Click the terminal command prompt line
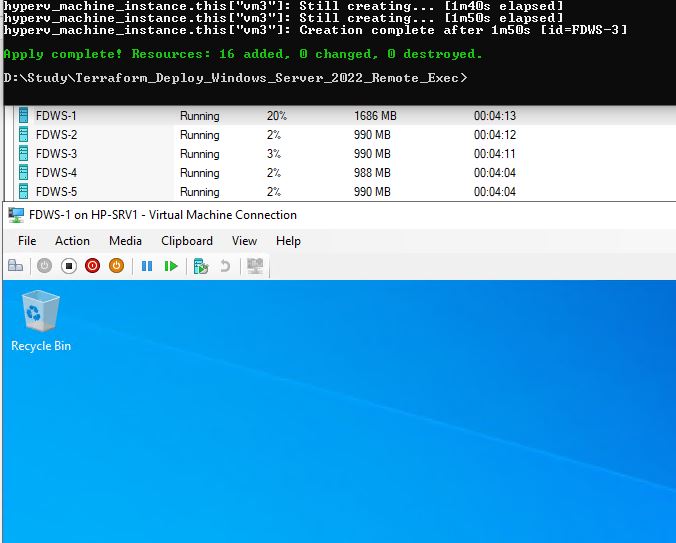 coord(235,78)
